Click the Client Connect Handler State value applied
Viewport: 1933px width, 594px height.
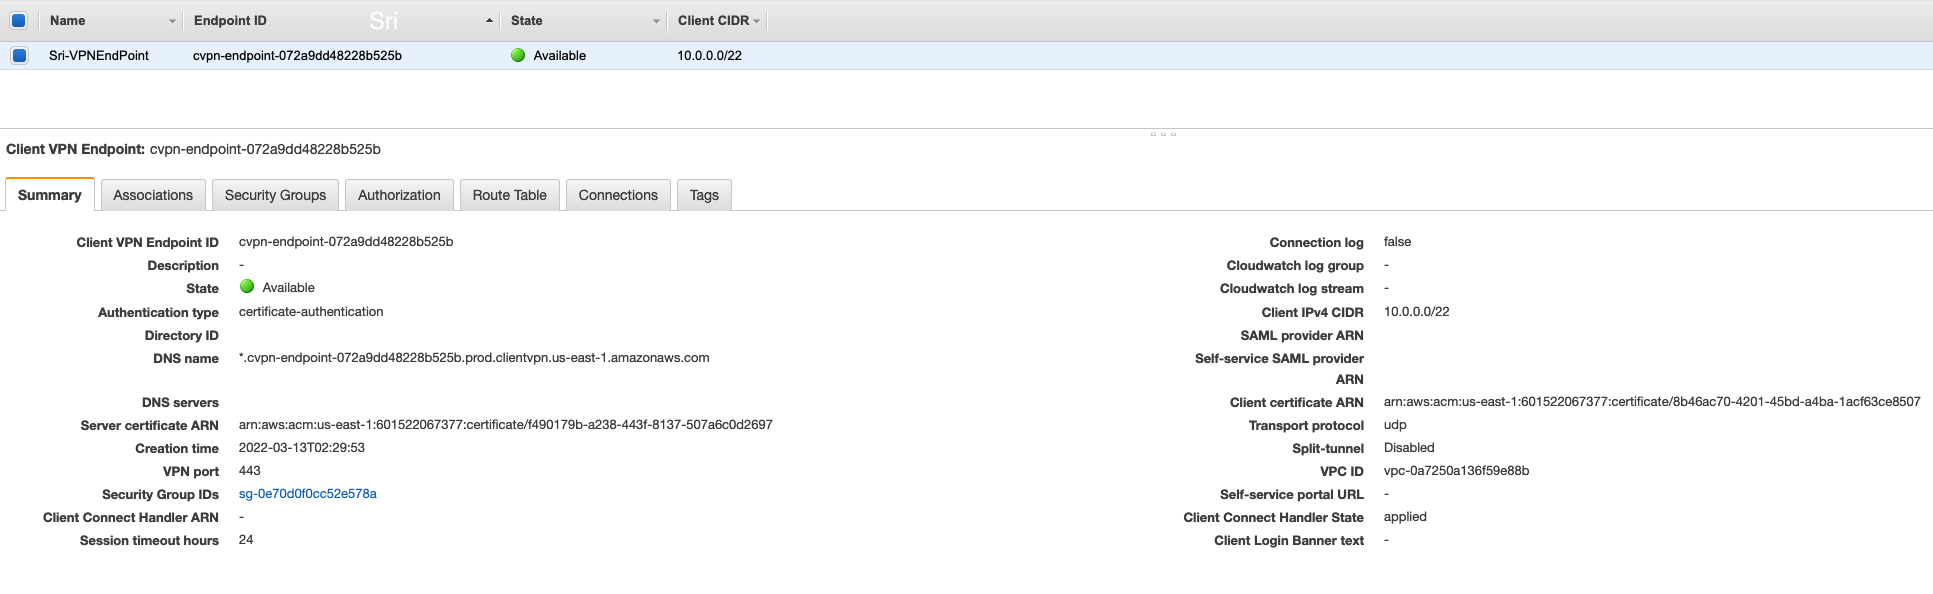(x=1405, y=517)
